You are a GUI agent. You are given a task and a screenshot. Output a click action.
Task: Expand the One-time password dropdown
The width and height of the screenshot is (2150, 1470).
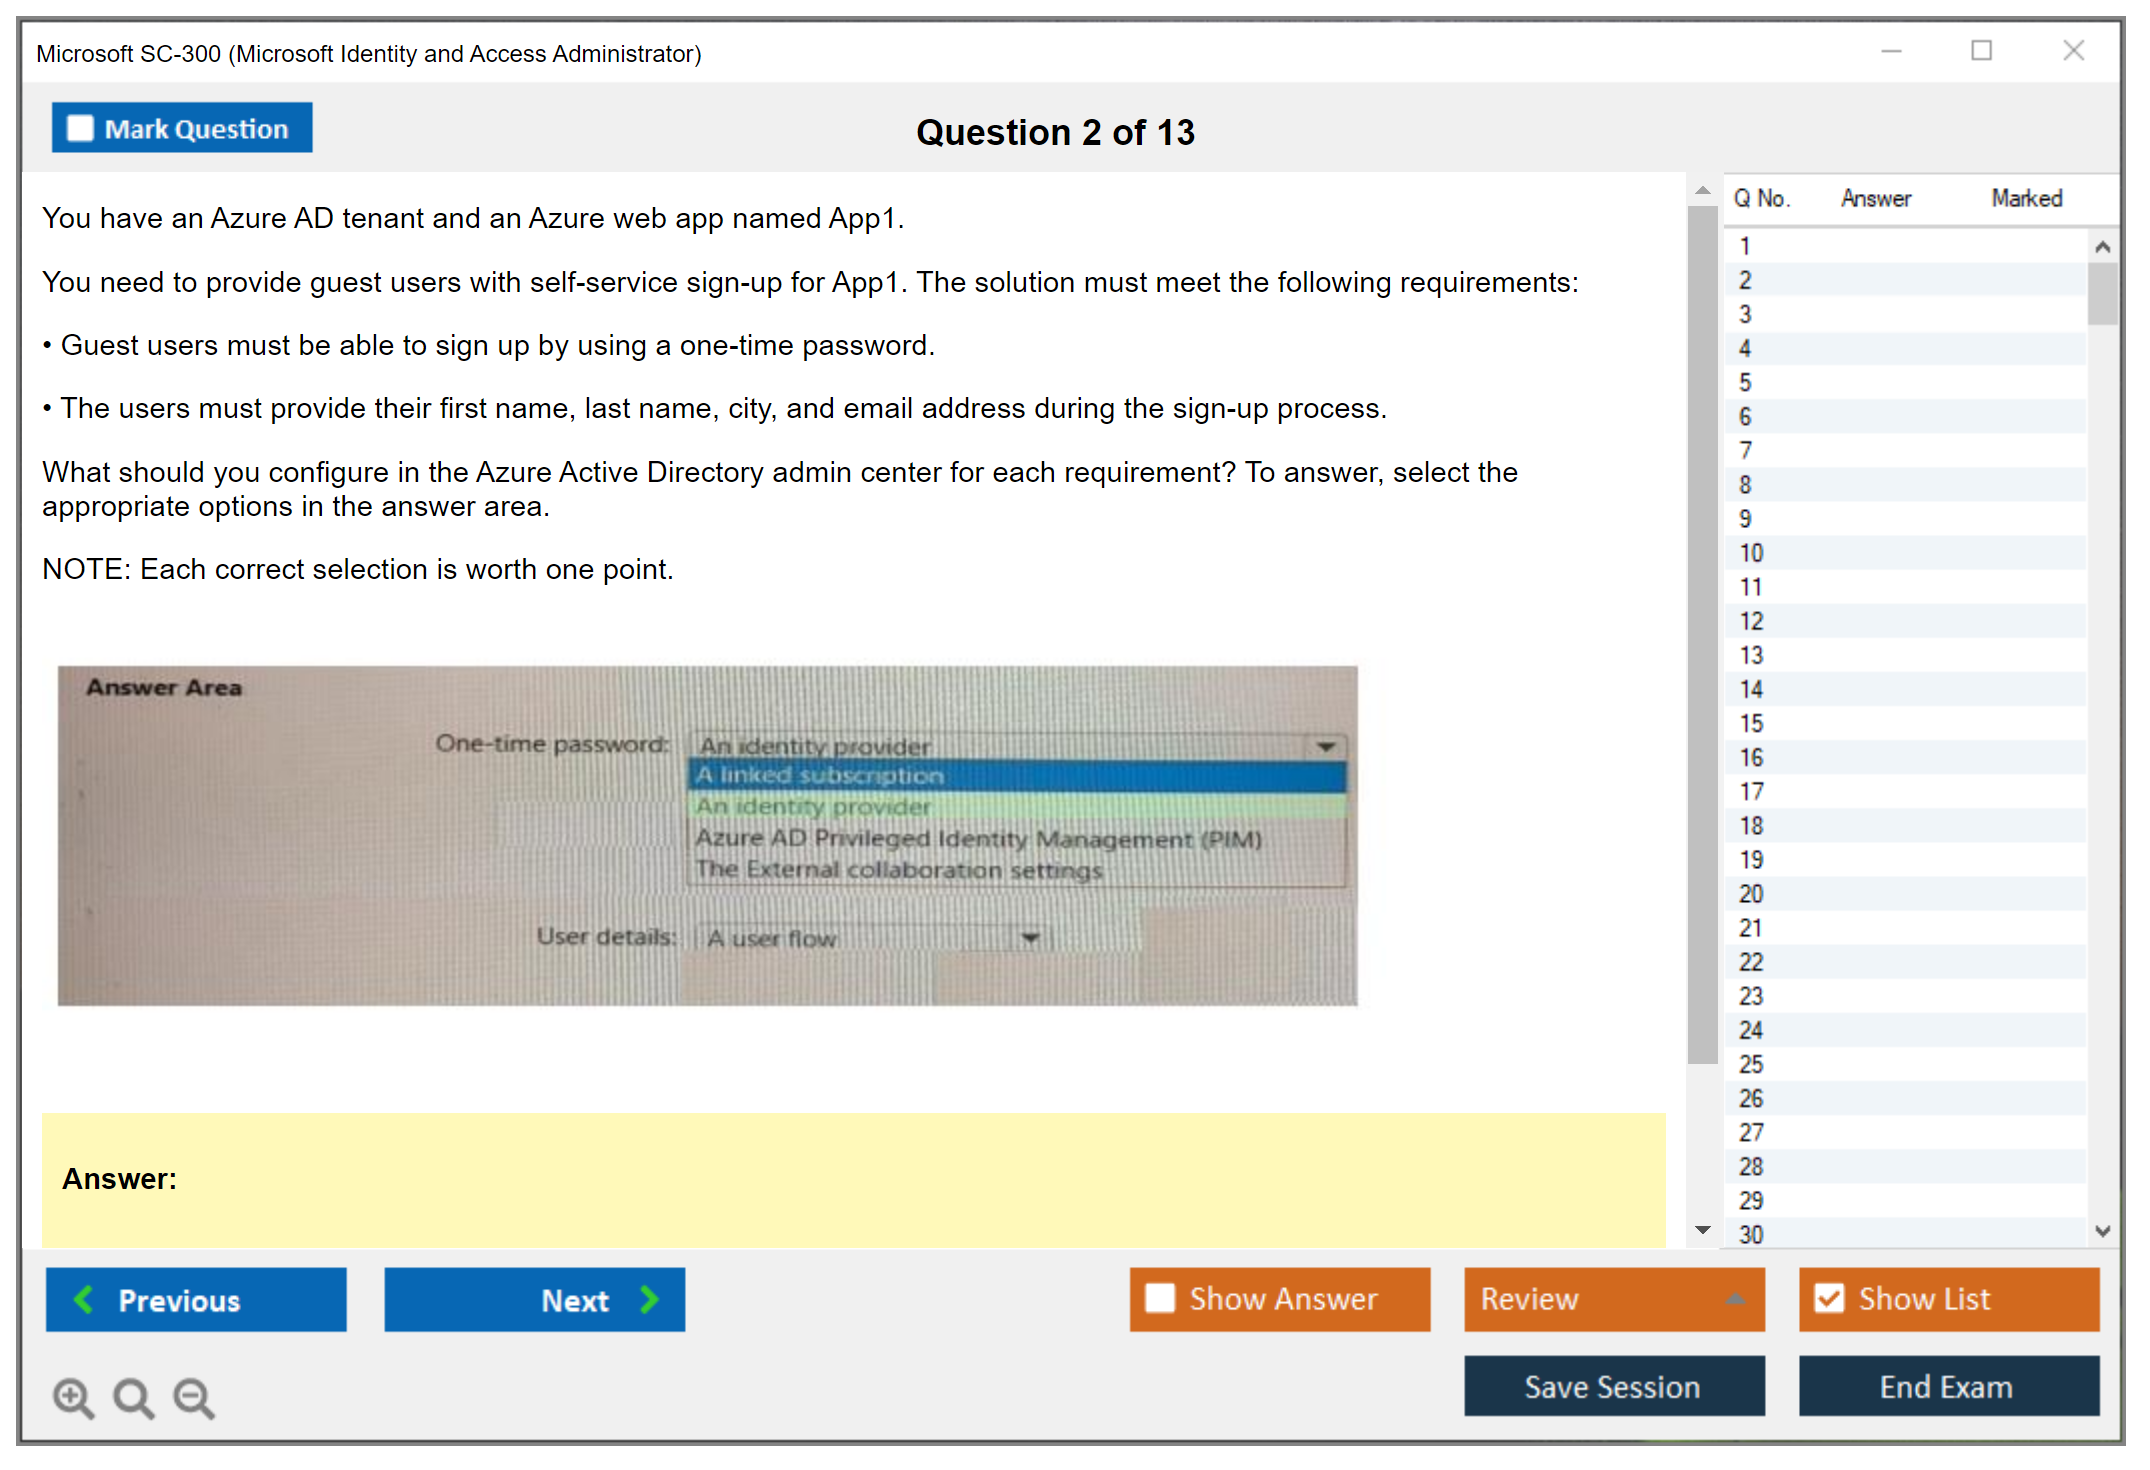click(1326, 746)
